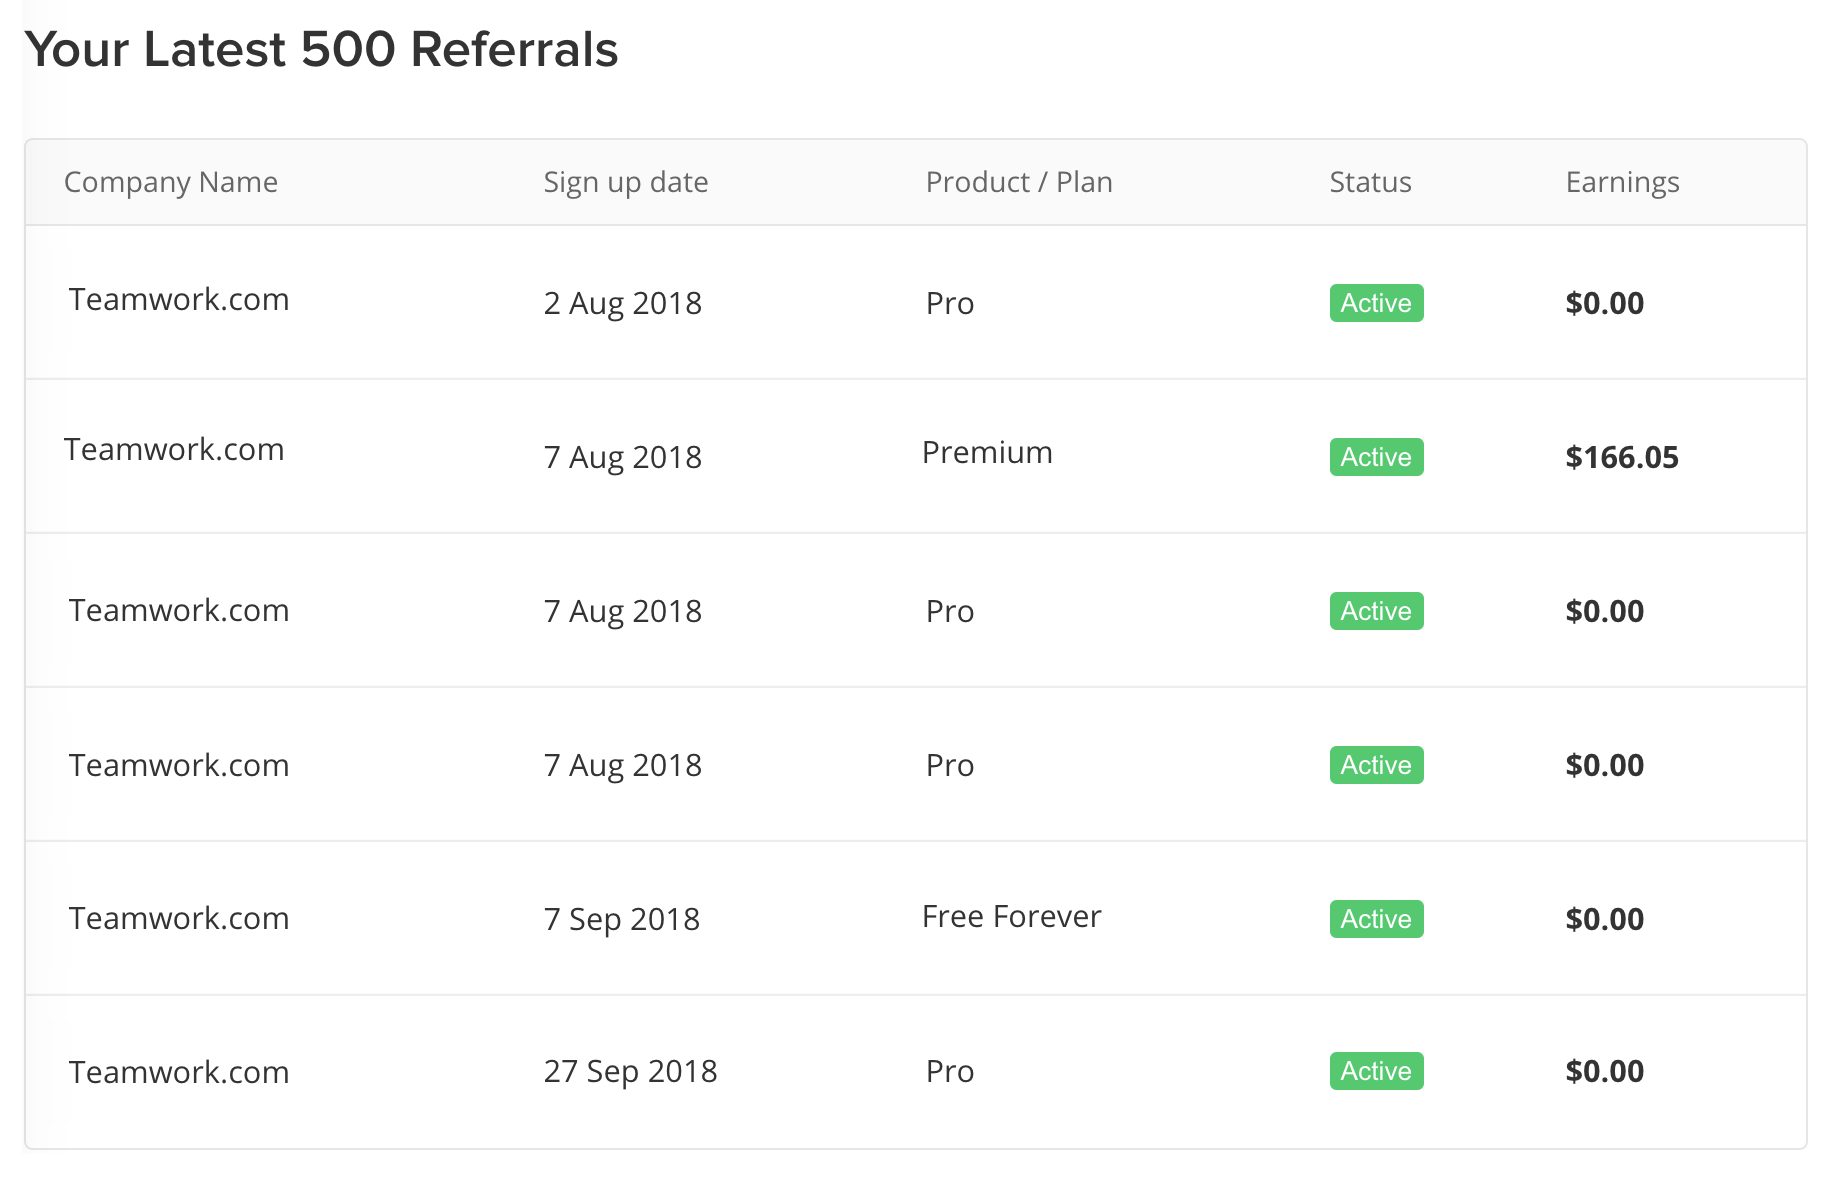Sort by the Sign up date header
This screenshot has width=1836, height=1178.
(626, 182)
